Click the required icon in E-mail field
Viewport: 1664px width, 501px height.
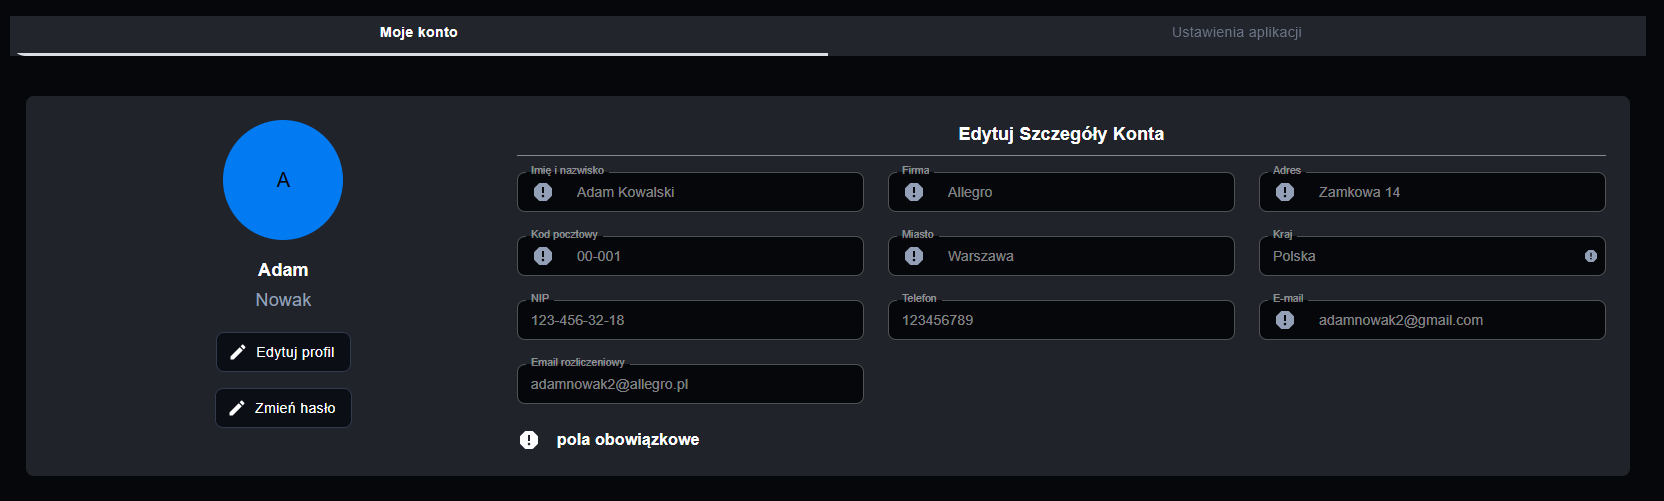[x=1285, y=320]
